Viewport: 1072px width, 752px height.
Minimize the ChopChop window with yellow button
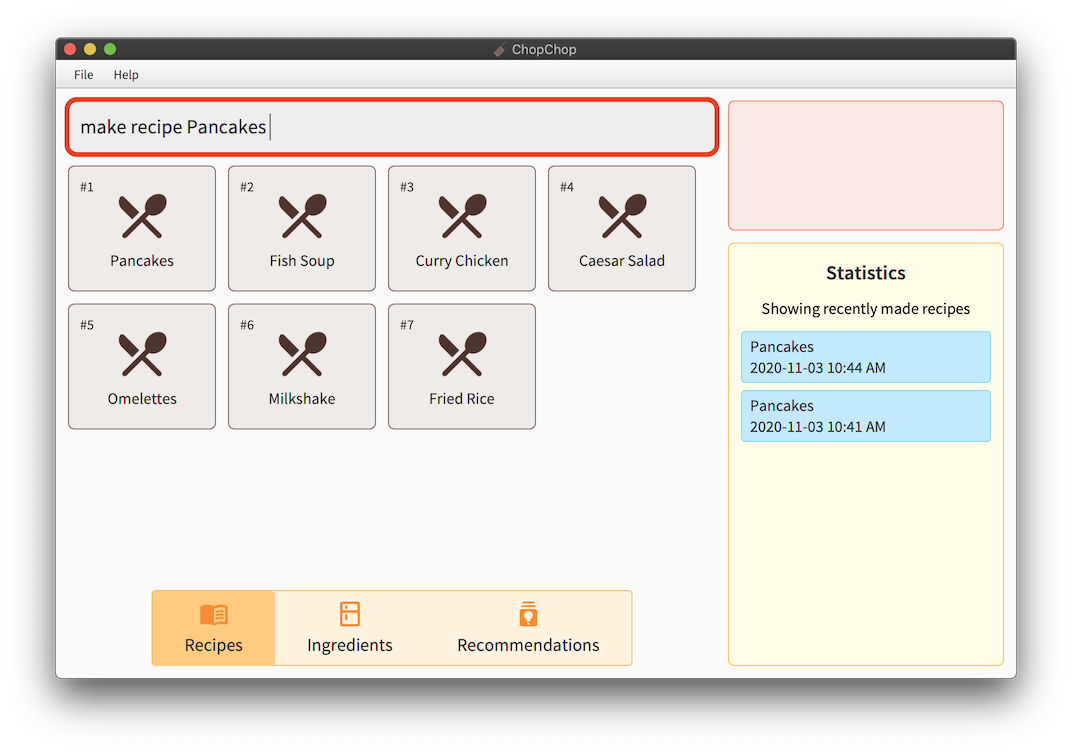(x=90, y=49)
